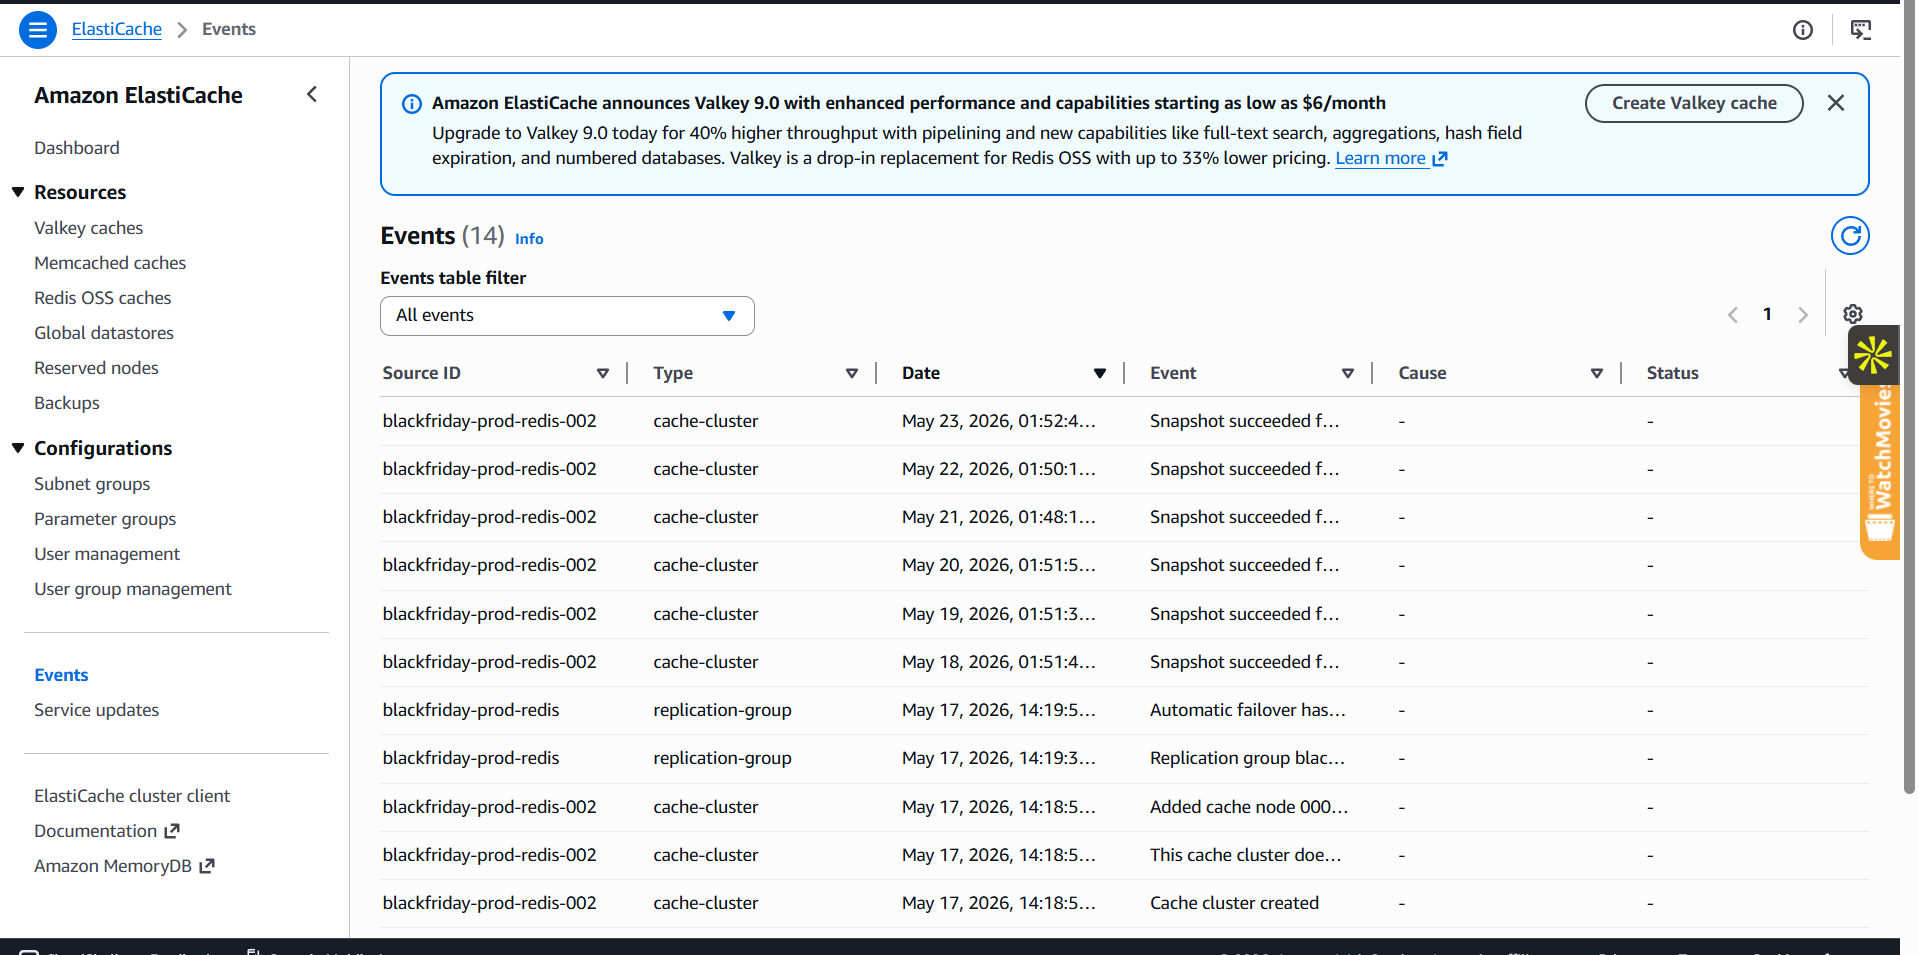Sort by Type column arrow

click(852, 373)
